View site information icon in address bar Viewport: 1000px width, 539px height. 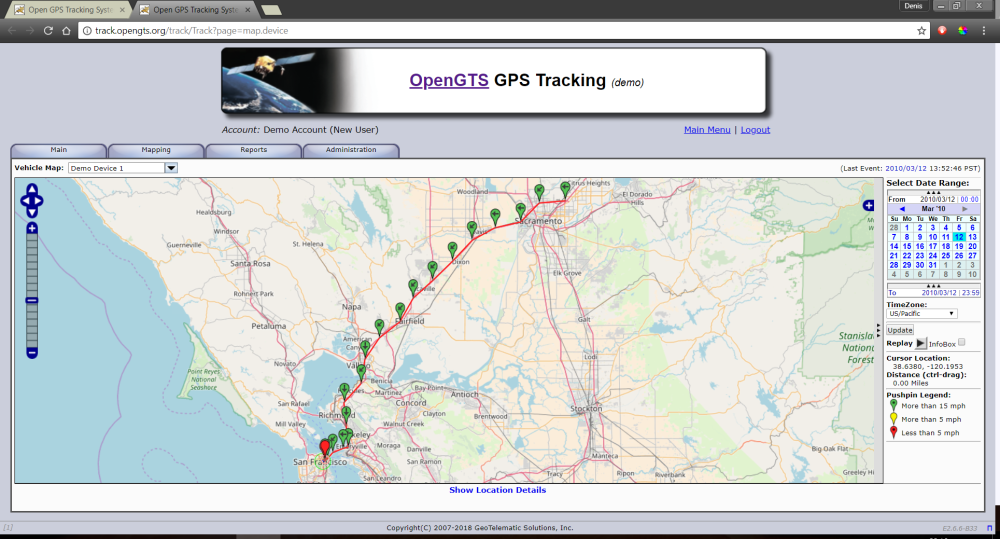click(x=87, y=31)
